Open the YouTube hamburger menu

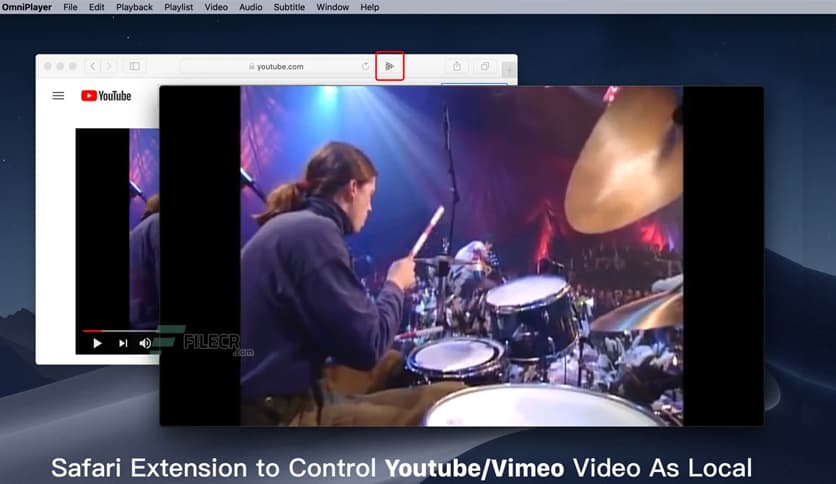coord(58,96)
